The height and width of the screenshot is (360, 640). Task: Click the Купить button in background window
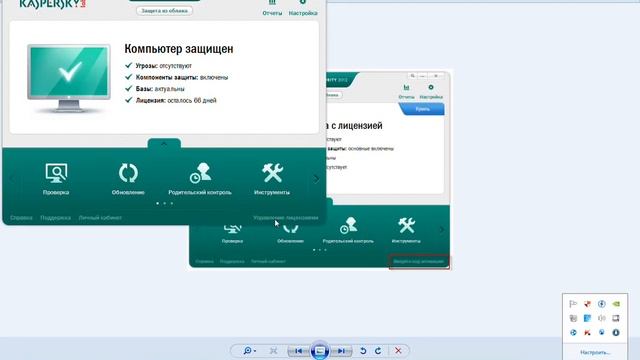tap(422, 109)
